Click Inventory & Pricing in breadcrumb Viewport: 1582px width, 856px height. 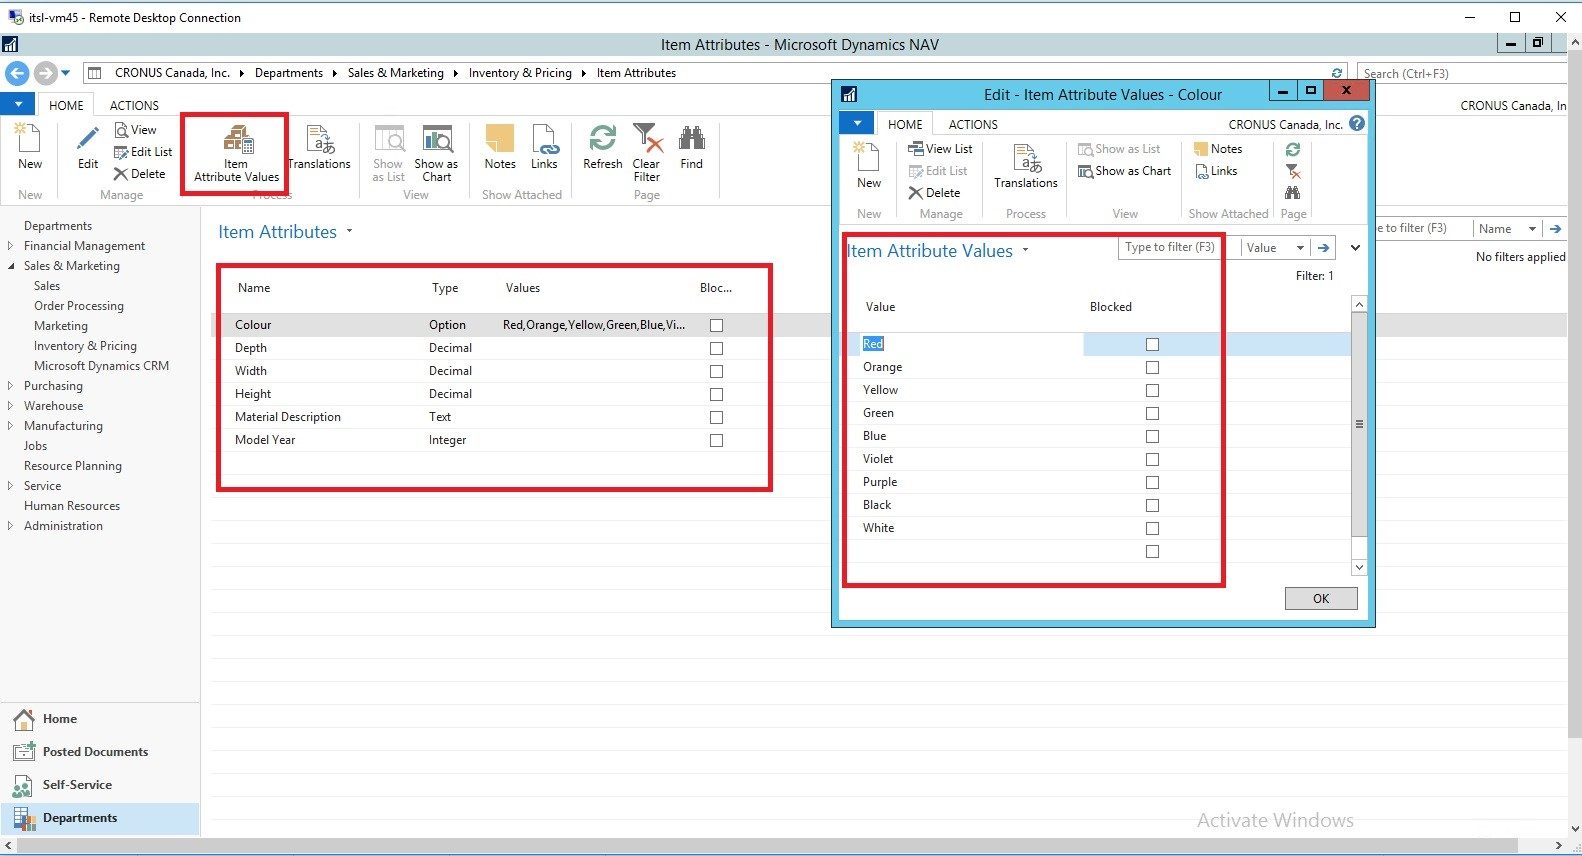pos(520,73)
